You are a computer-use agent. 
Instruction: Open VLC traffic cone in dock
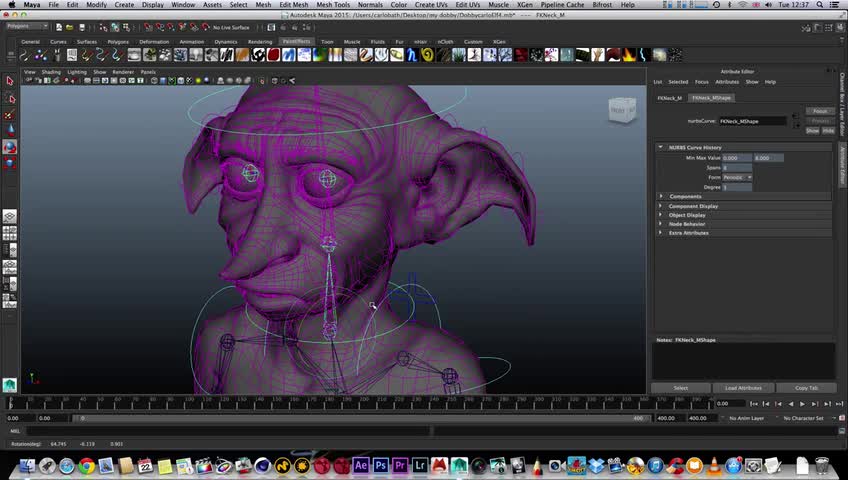tap(714, 465)
